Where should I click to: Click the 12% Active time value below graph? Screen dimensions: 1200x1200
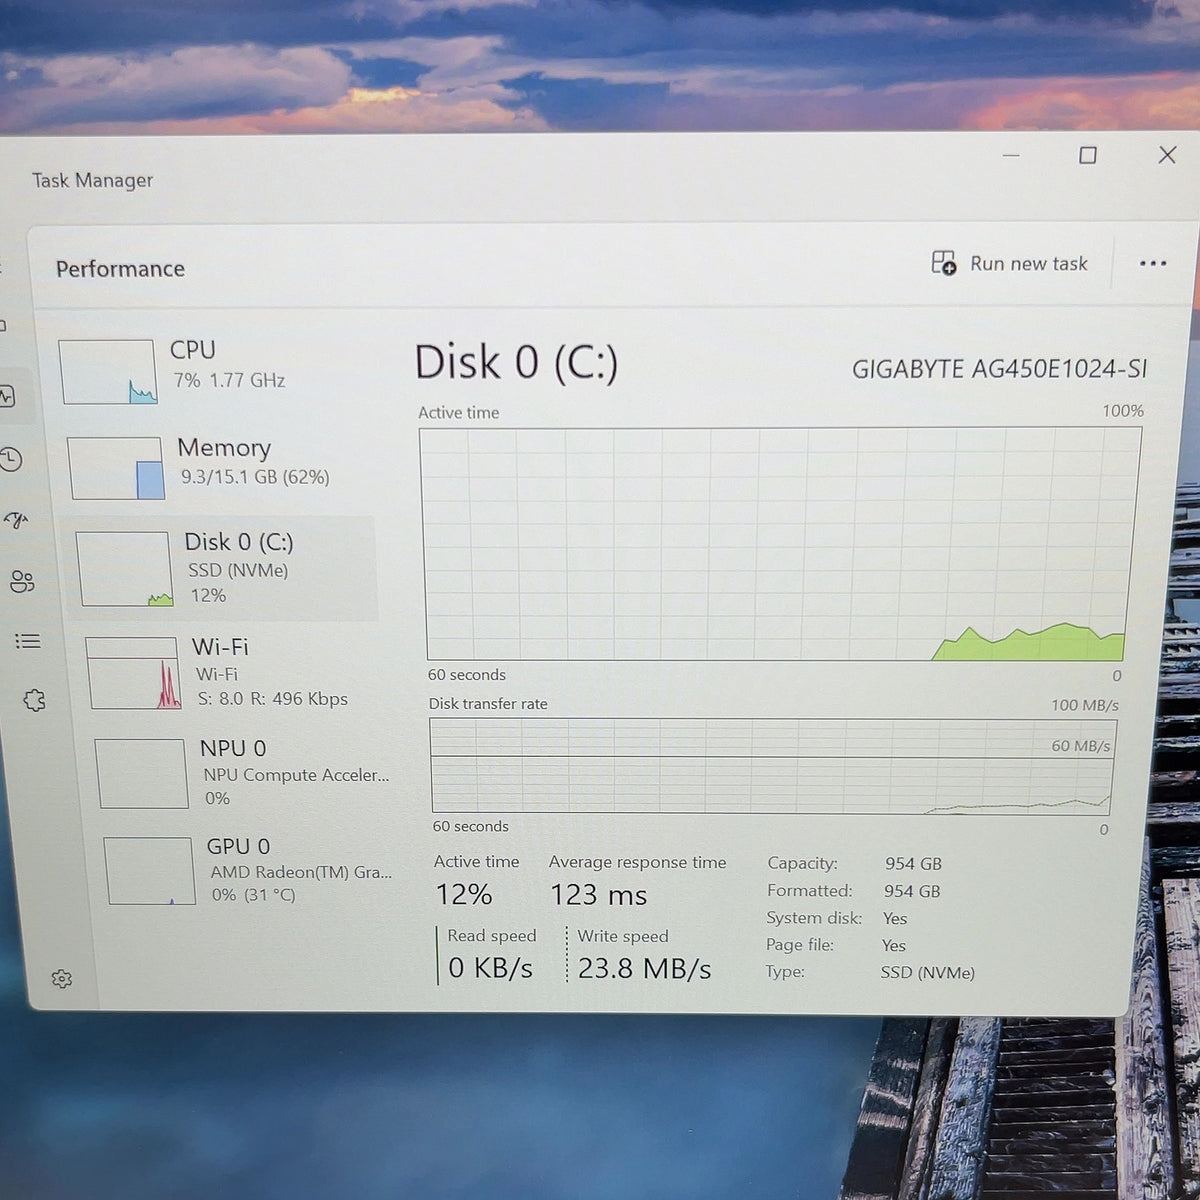click(x=464, y=894)
